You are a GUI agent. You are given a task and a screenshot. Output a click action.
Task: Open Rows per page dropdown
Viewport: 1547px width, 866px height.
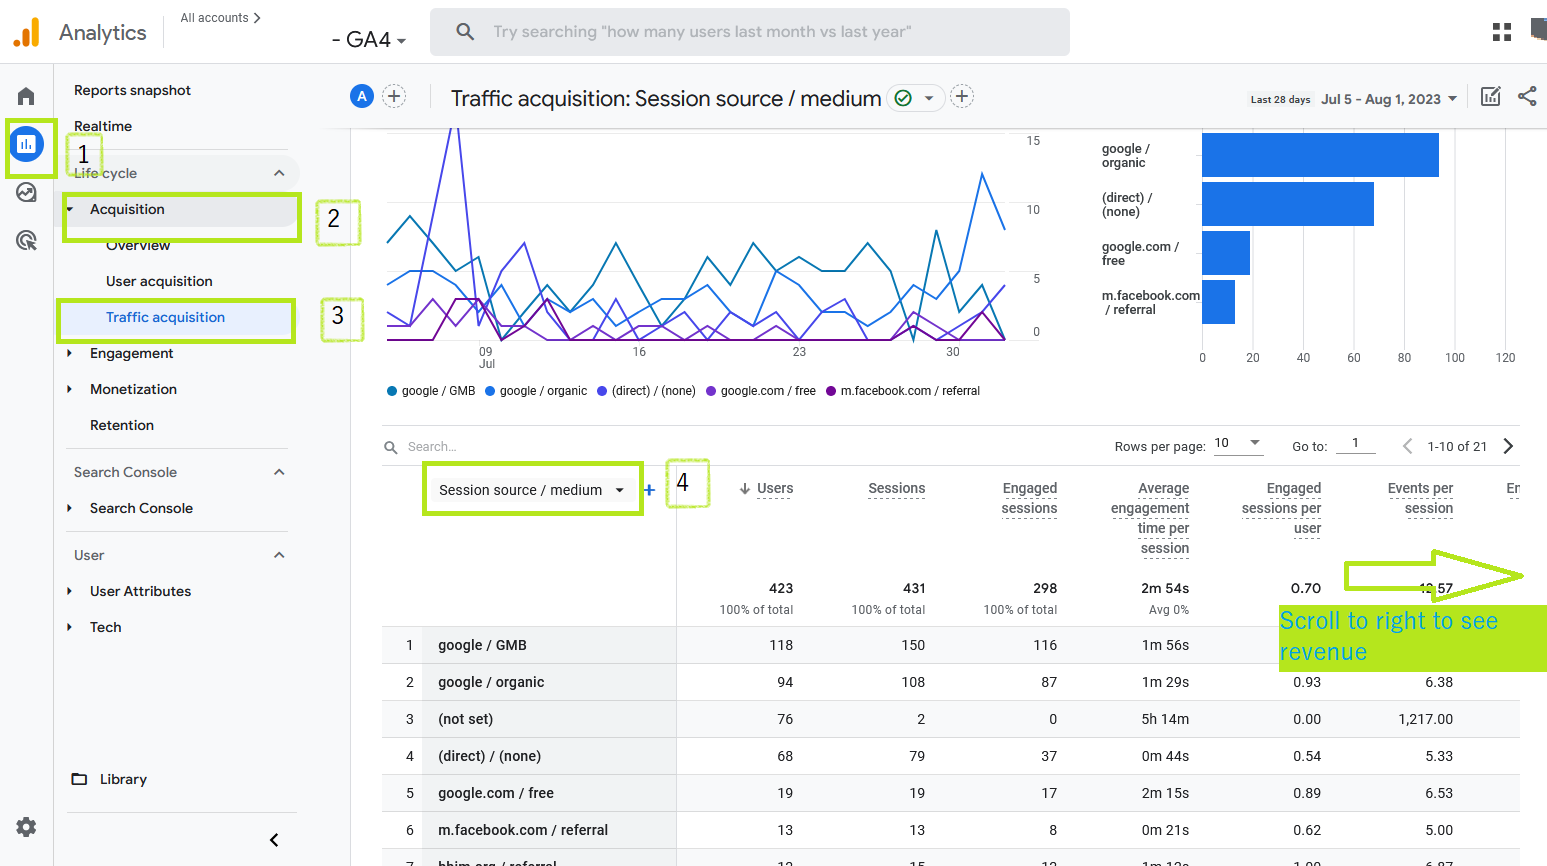[x=1238, y=444]
